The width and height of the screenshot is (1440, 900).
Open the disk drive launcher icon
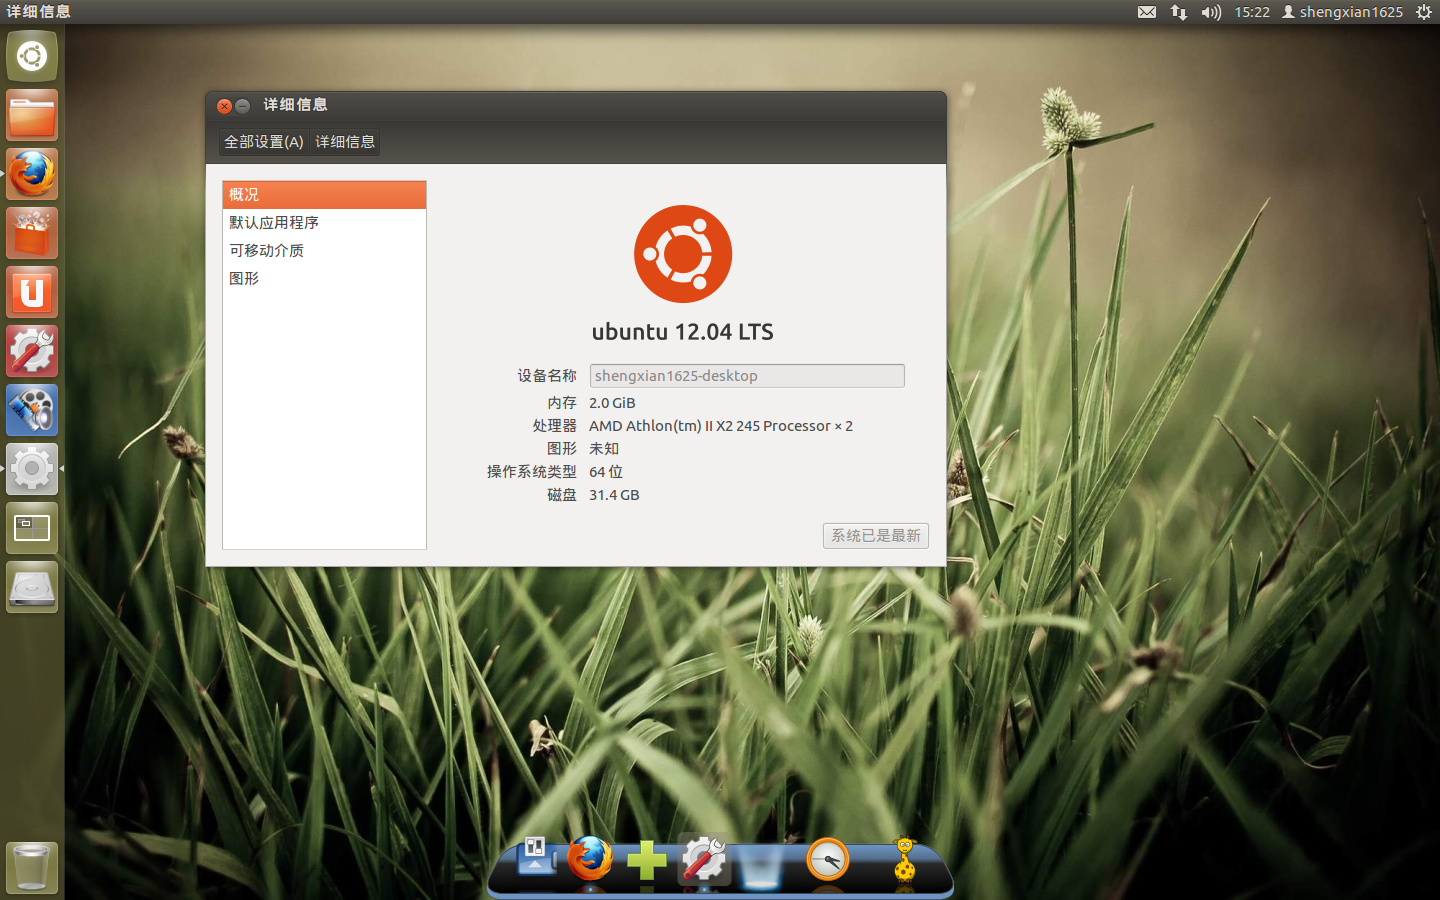pos(32,587)
